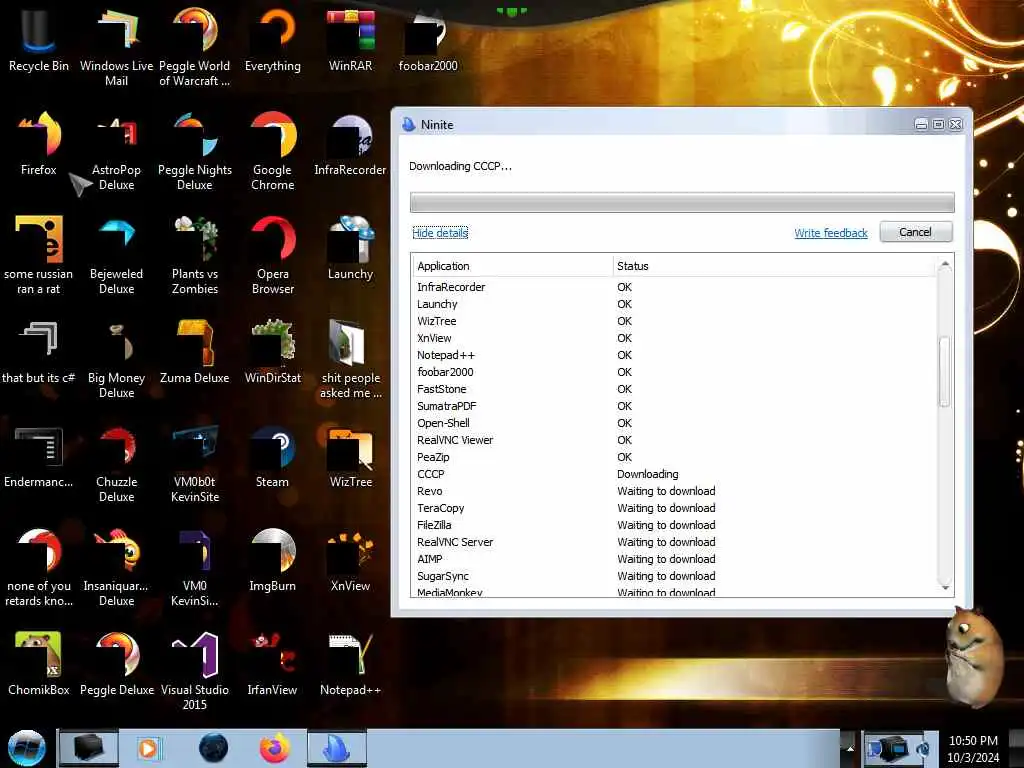Select the VM0b0t KevinSite desktop icon
1024x768 pixels.
click(195, 464)
